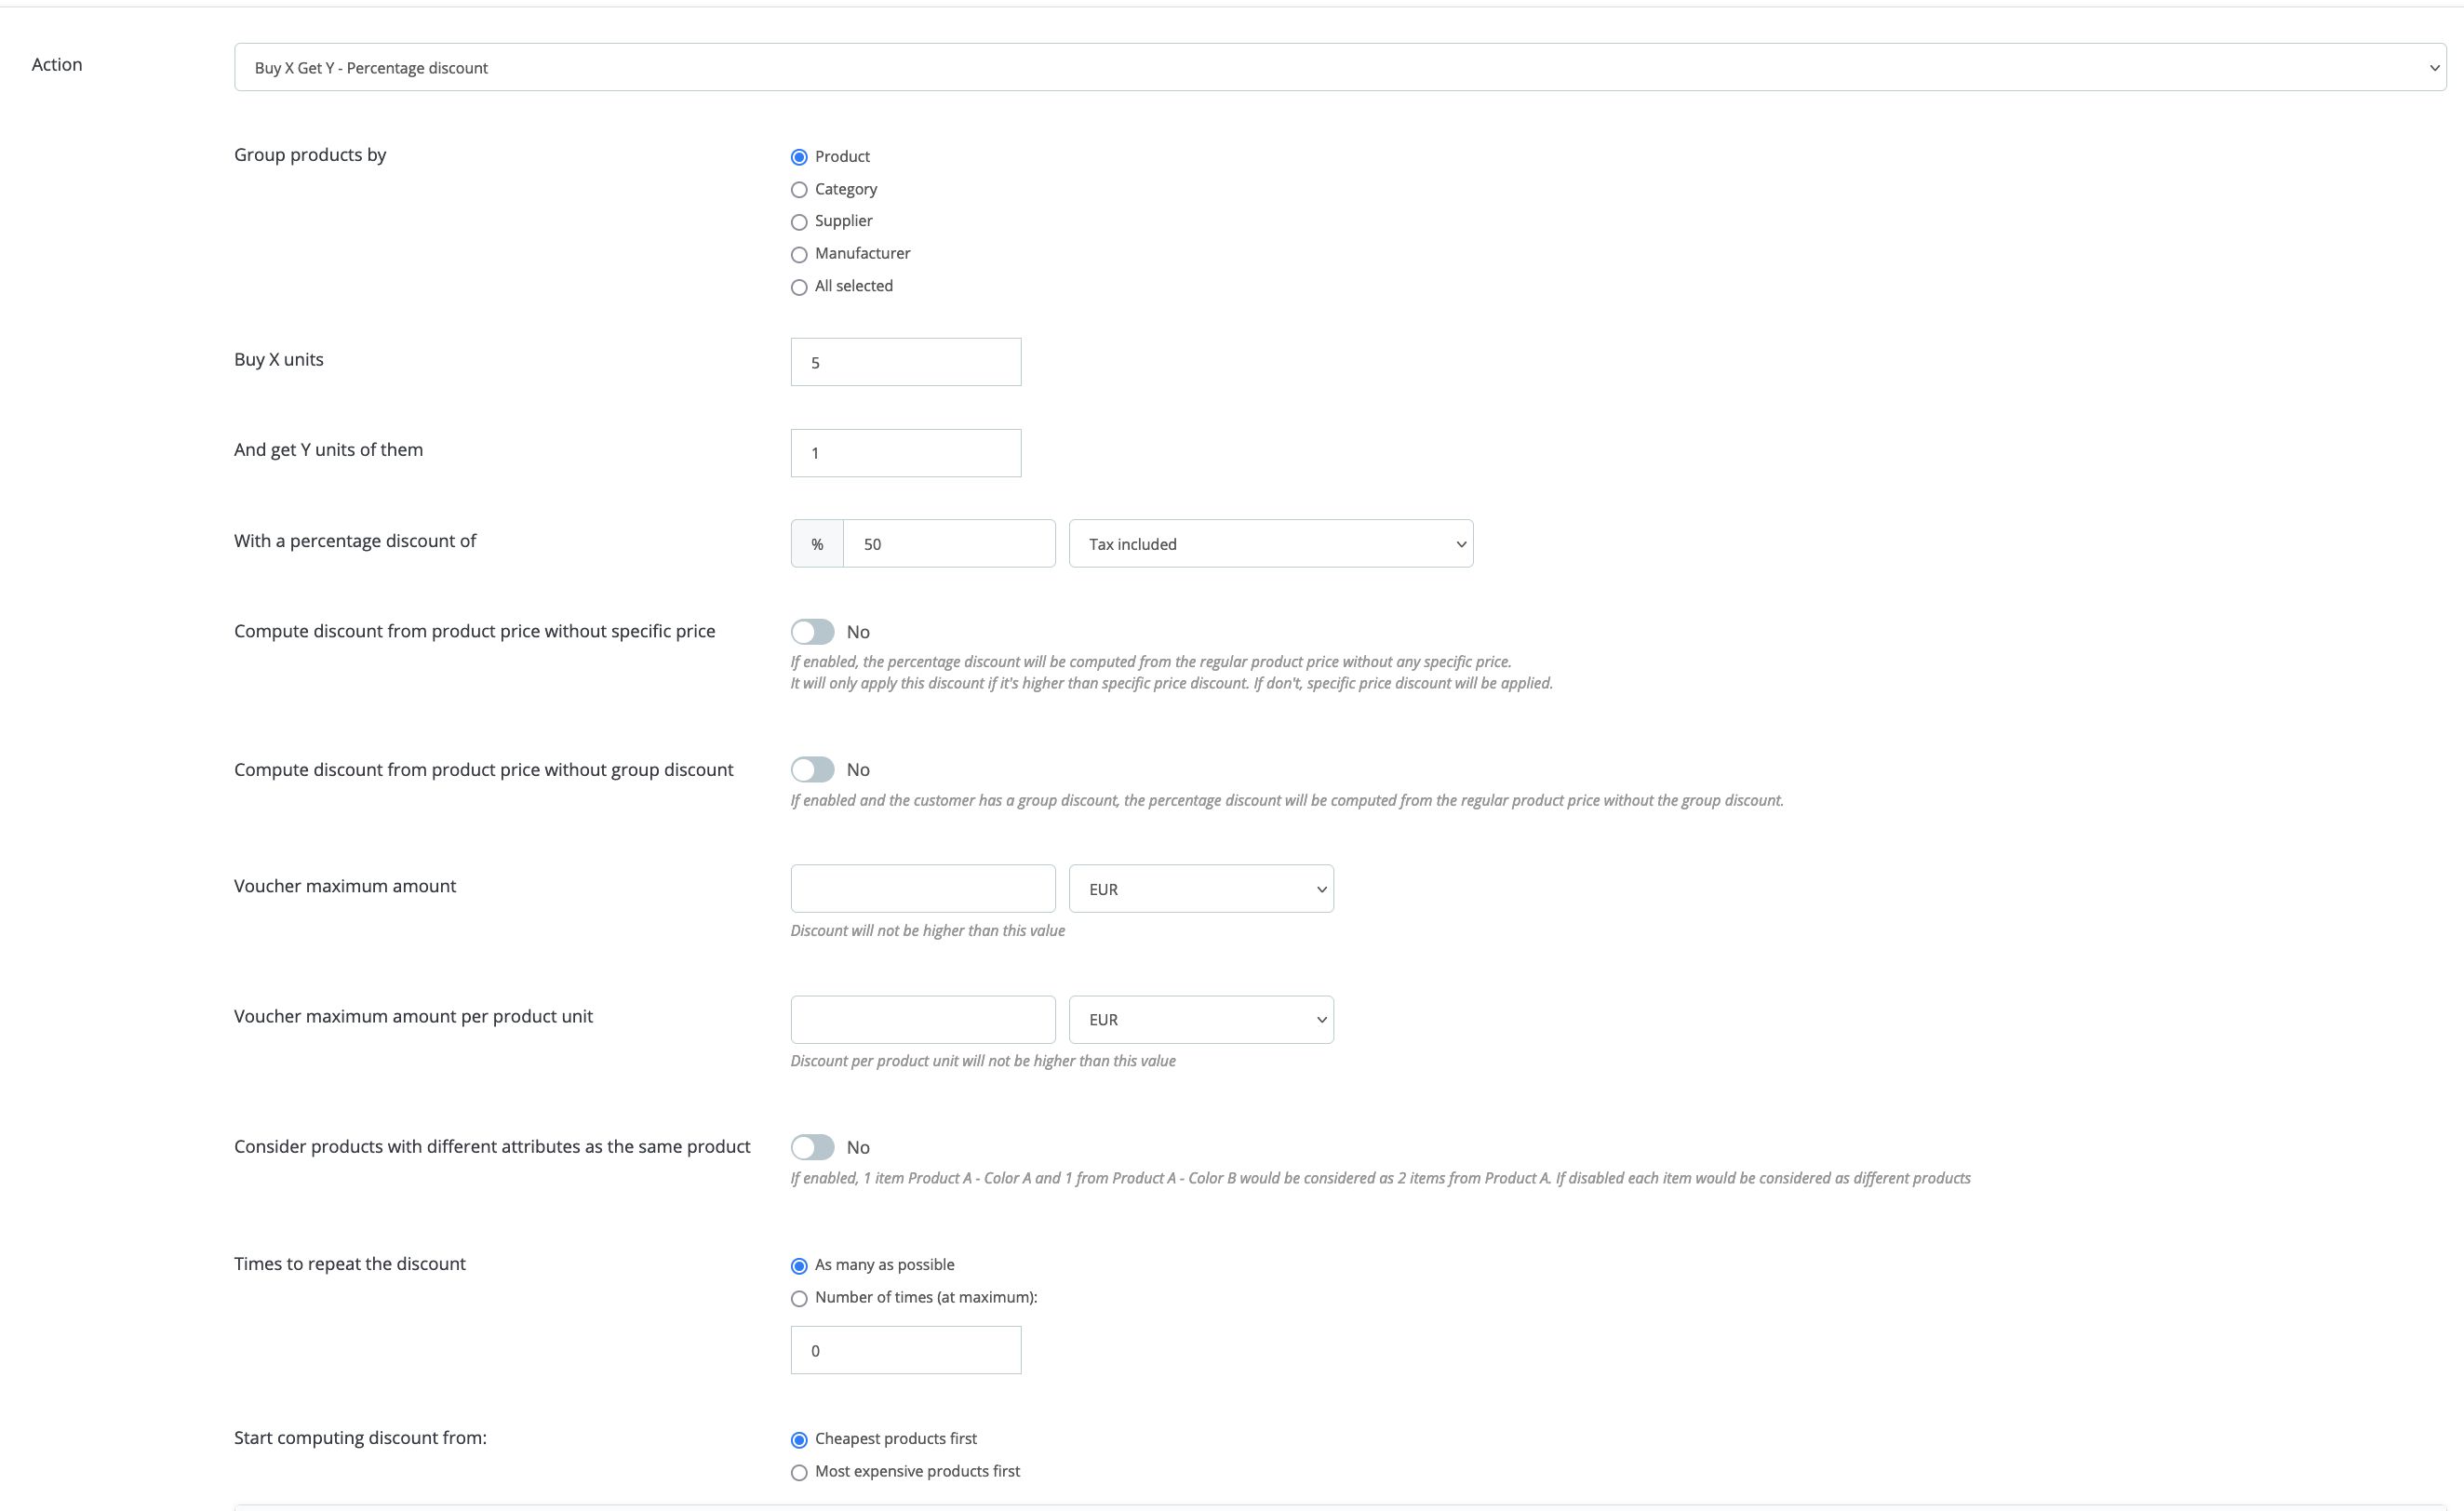This screenshot has width=2464, height=1511.
Task: Click maximum amount per product unit field
Action: 922,1020
